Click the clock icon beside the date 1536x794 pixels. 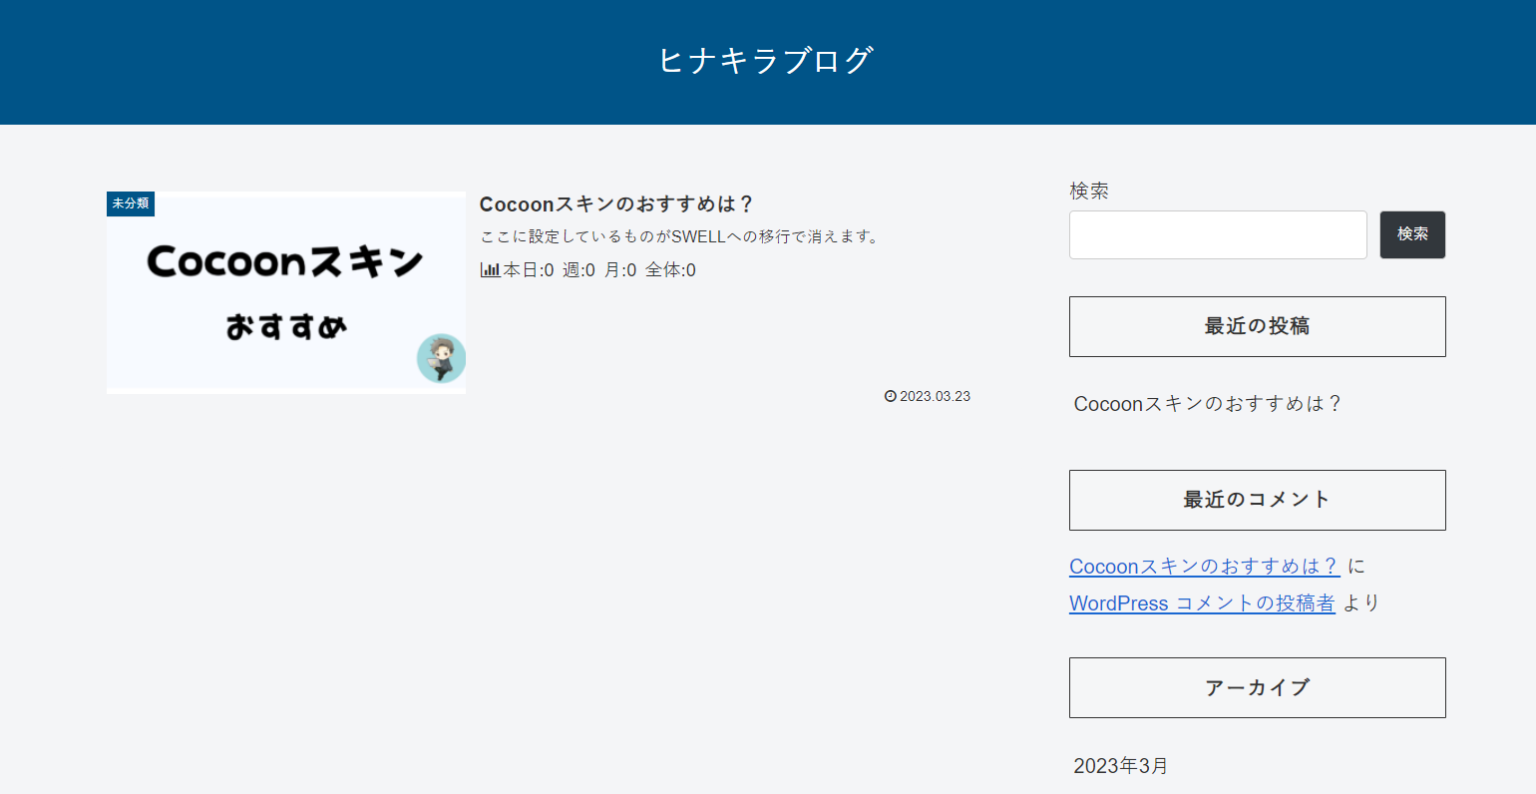tap(890, 396)
